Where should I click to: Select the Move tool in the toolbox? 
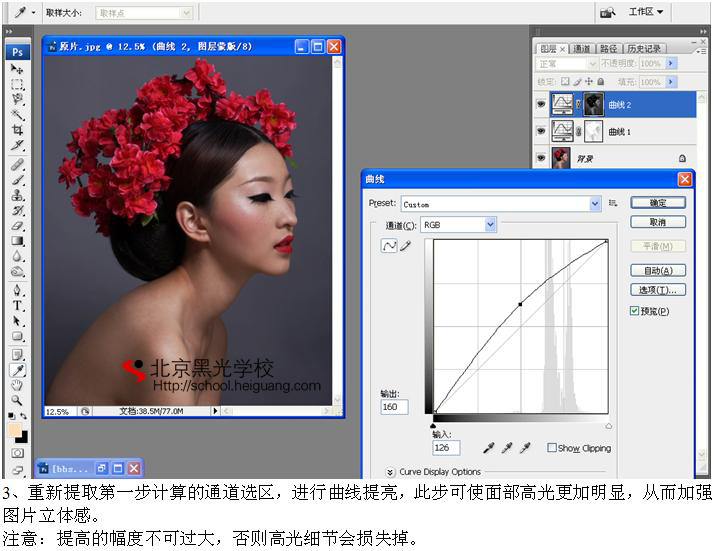click(17, 69)
